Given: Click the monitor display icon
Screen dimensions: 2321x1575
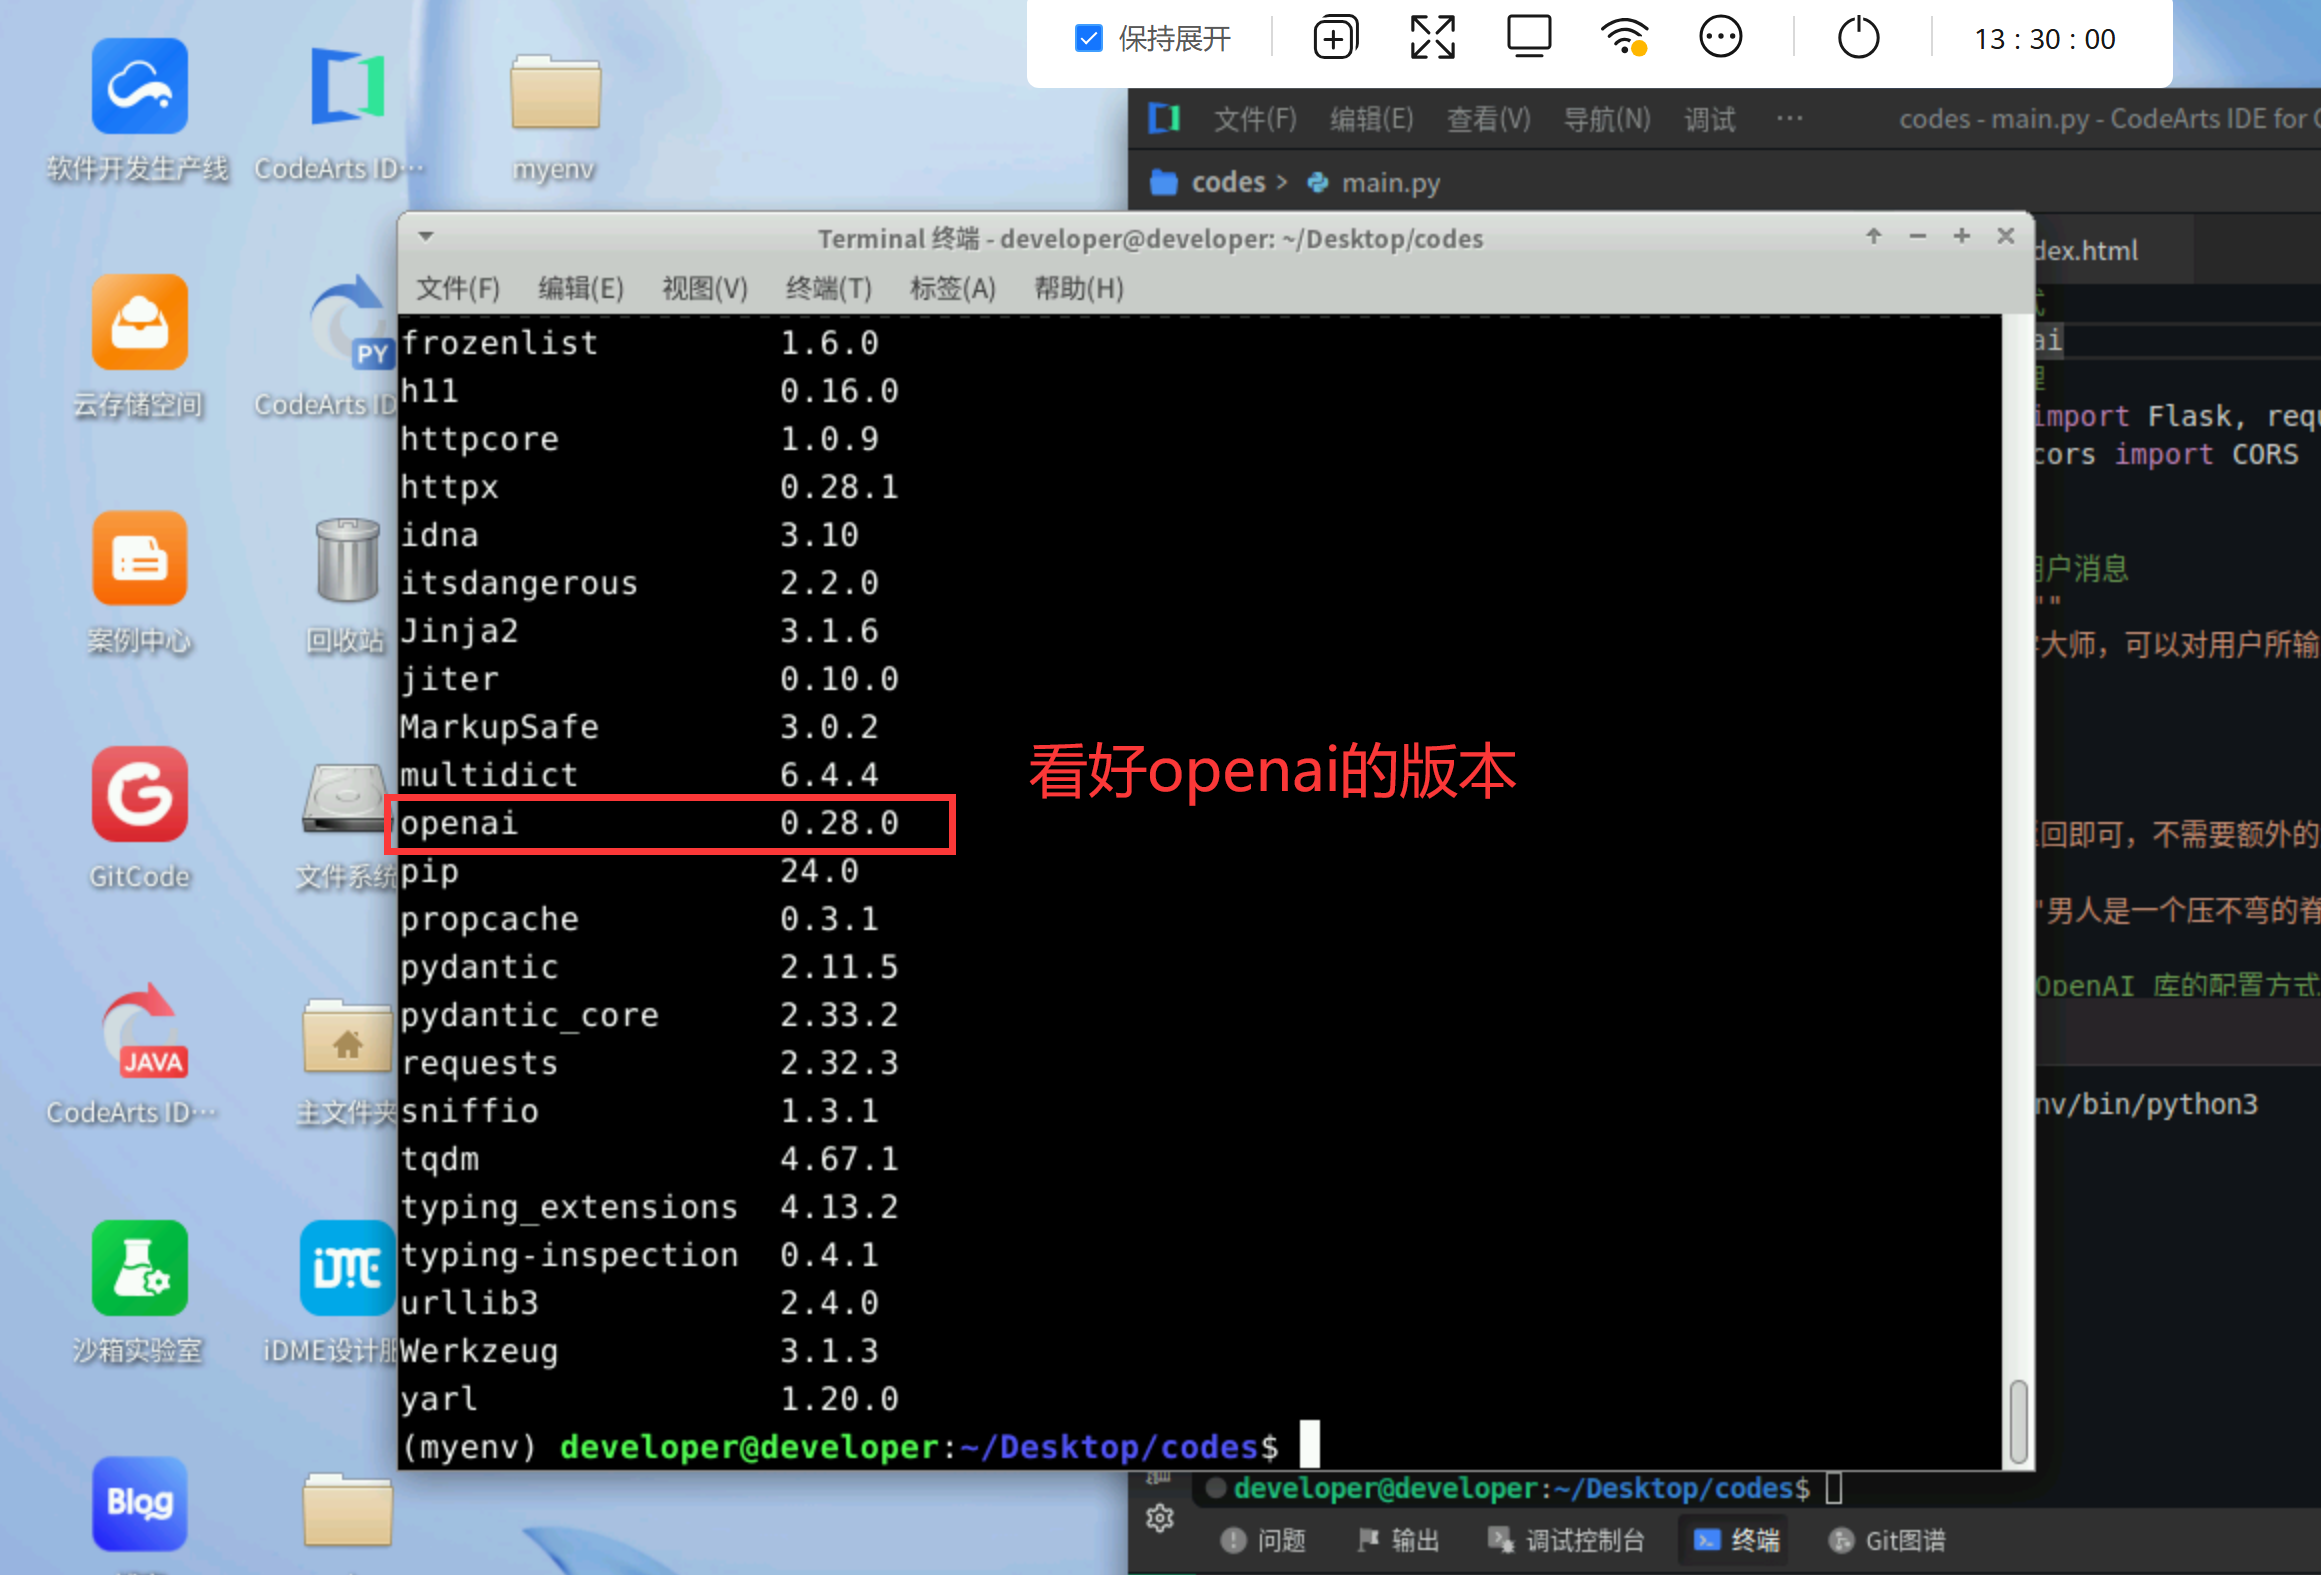Looking at the screenshot, I should pyautogui.click(x=1529, y=37).
